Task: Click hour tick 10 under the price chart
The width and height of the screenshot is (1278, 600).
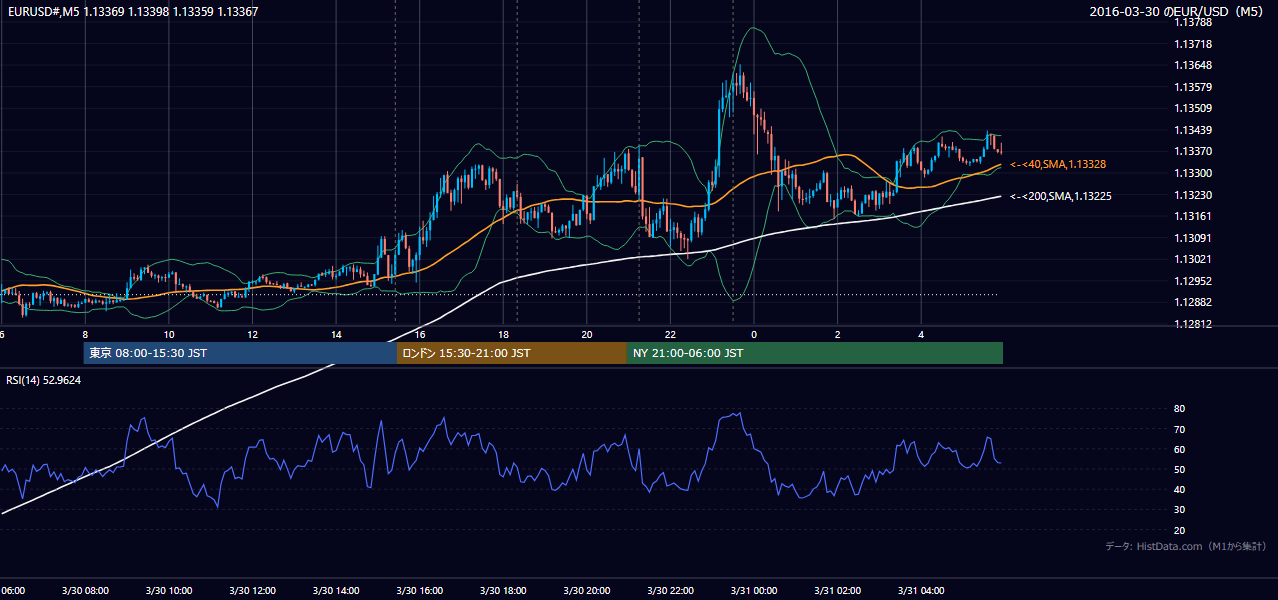Action: point(169,334)
